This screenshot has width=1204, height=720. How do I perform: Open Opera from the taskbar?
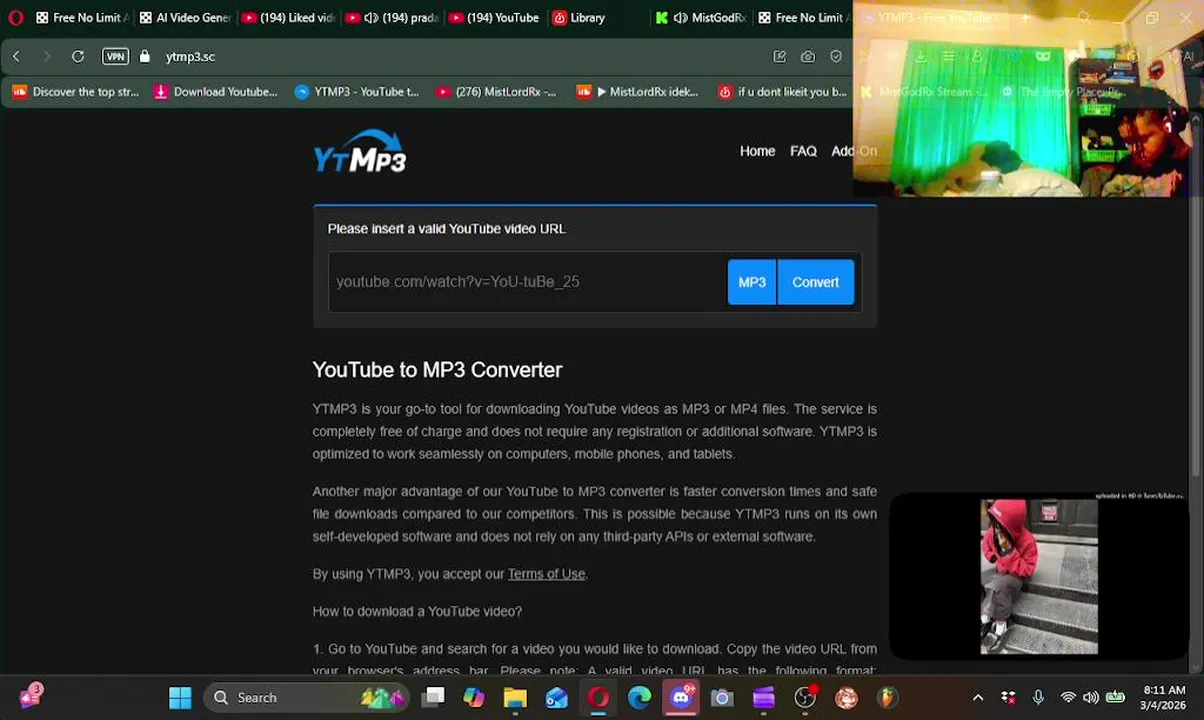point(598,698)
